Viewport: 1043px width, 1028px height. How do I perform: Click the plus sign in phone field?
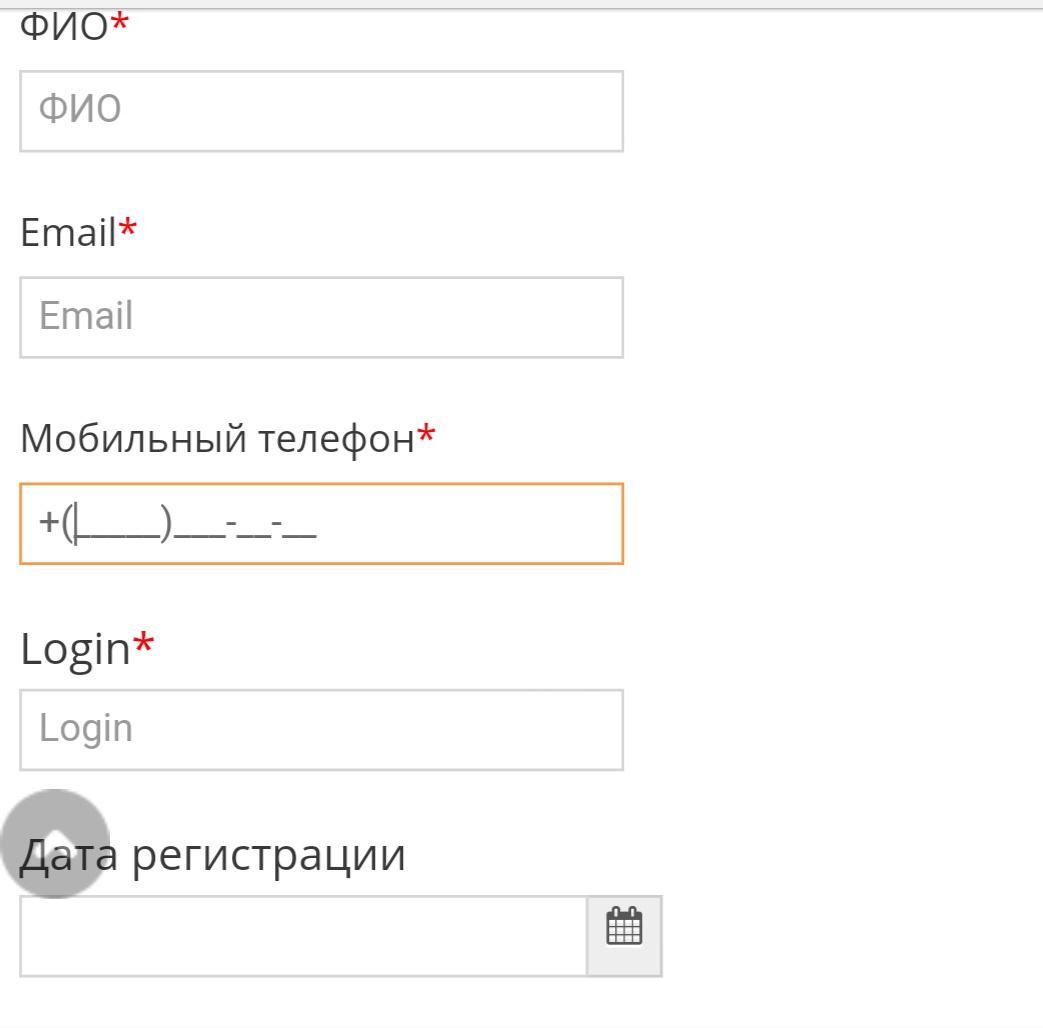coord(49,521)
